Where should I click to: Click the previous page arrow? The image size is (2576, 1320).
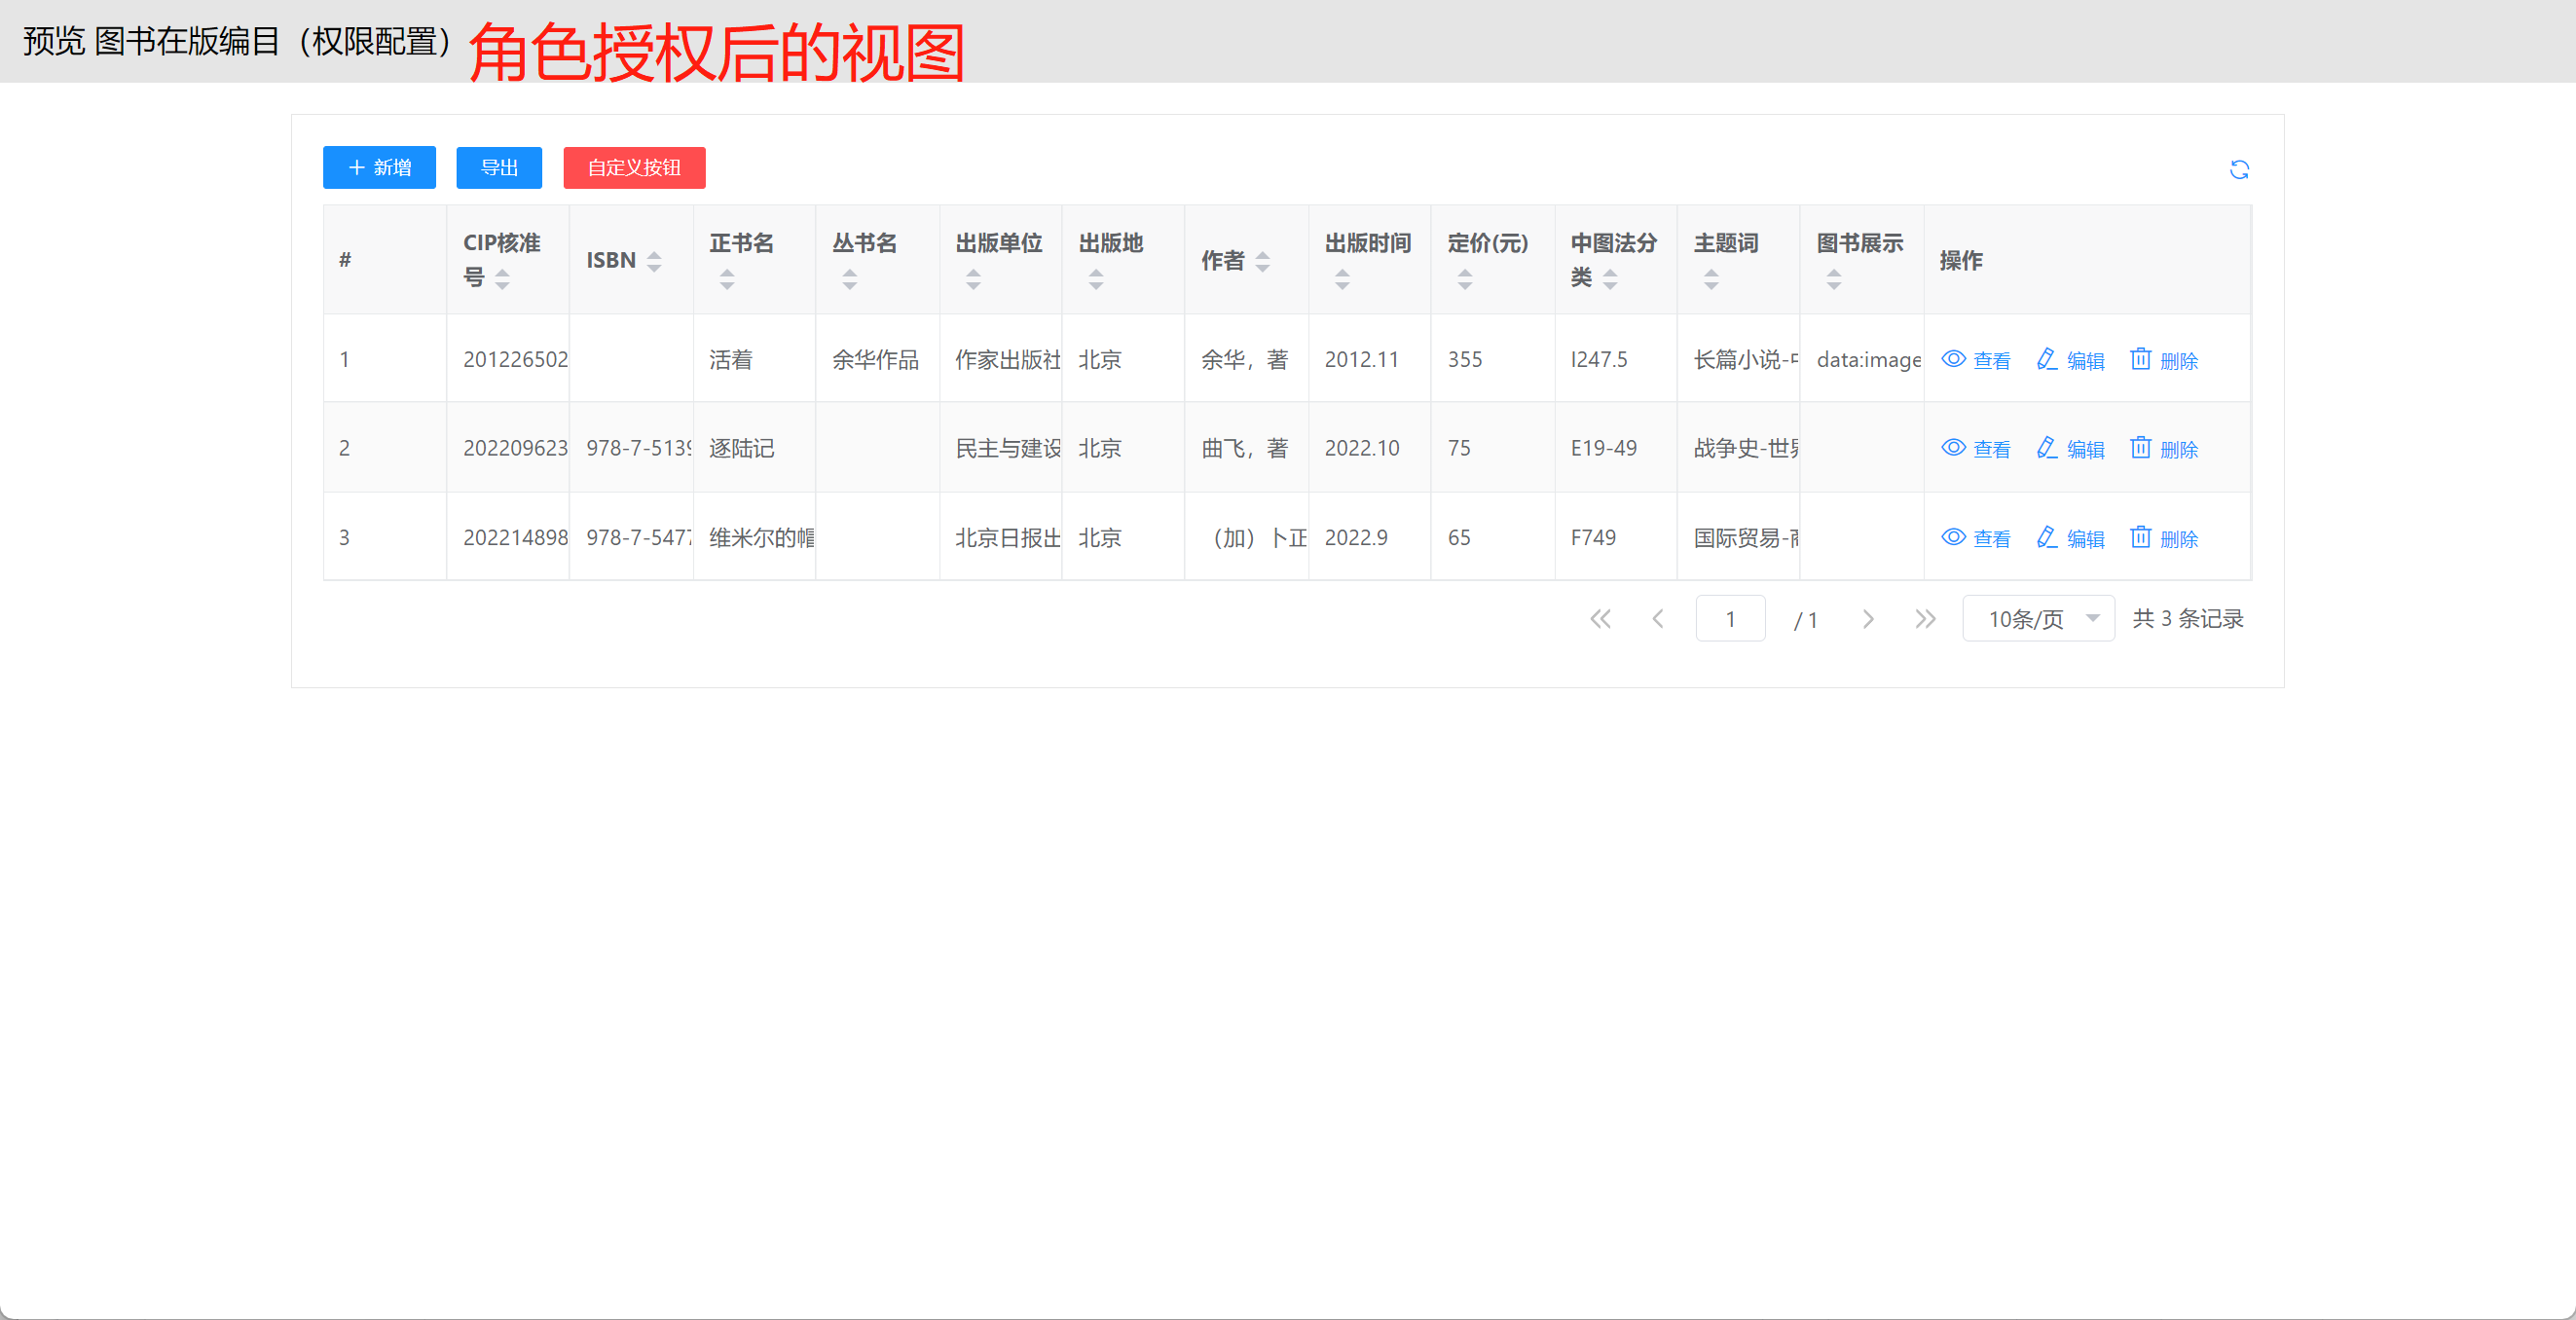pyautogui.click(x=1658, y=619)
